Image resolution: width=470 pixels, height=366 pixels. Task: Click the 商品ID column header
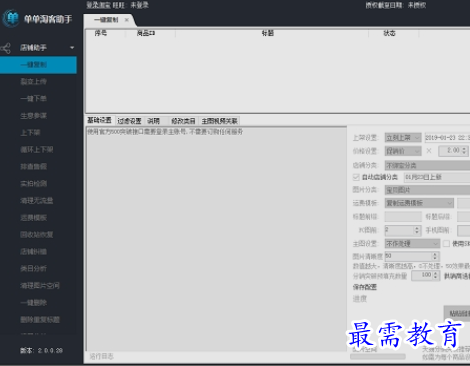(x=146, y=33)
